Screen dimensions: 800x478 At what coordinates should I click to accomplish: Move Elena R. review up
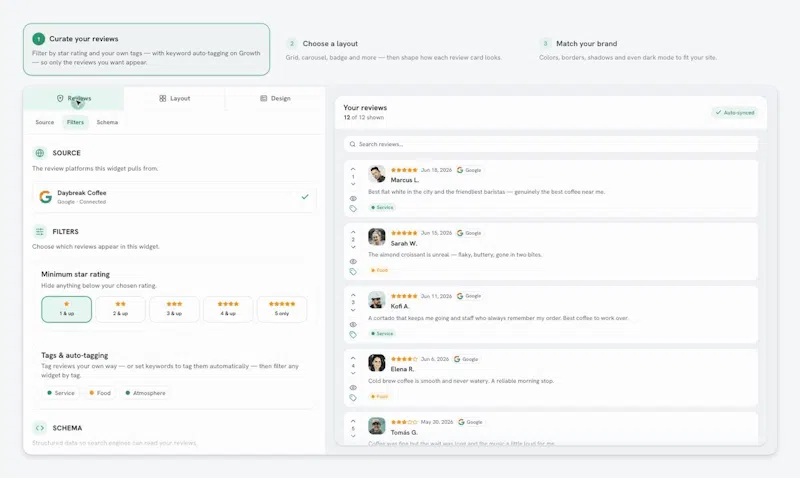coord(353,358)
